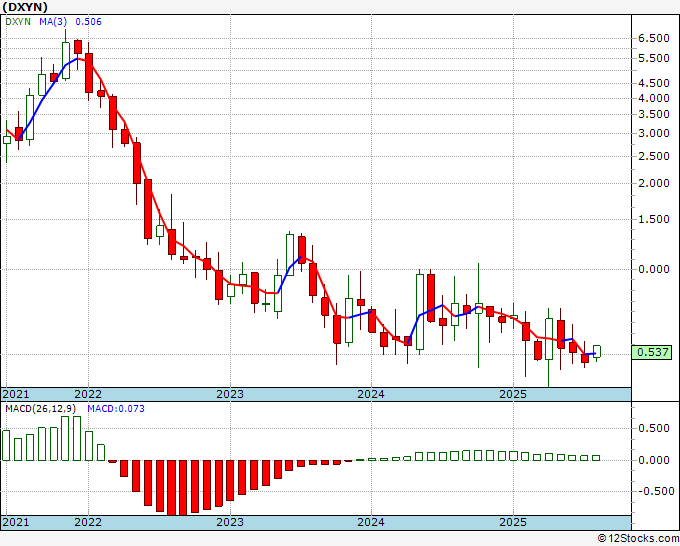Click the 0.500 MACD axis label

(x=654, y=428)
